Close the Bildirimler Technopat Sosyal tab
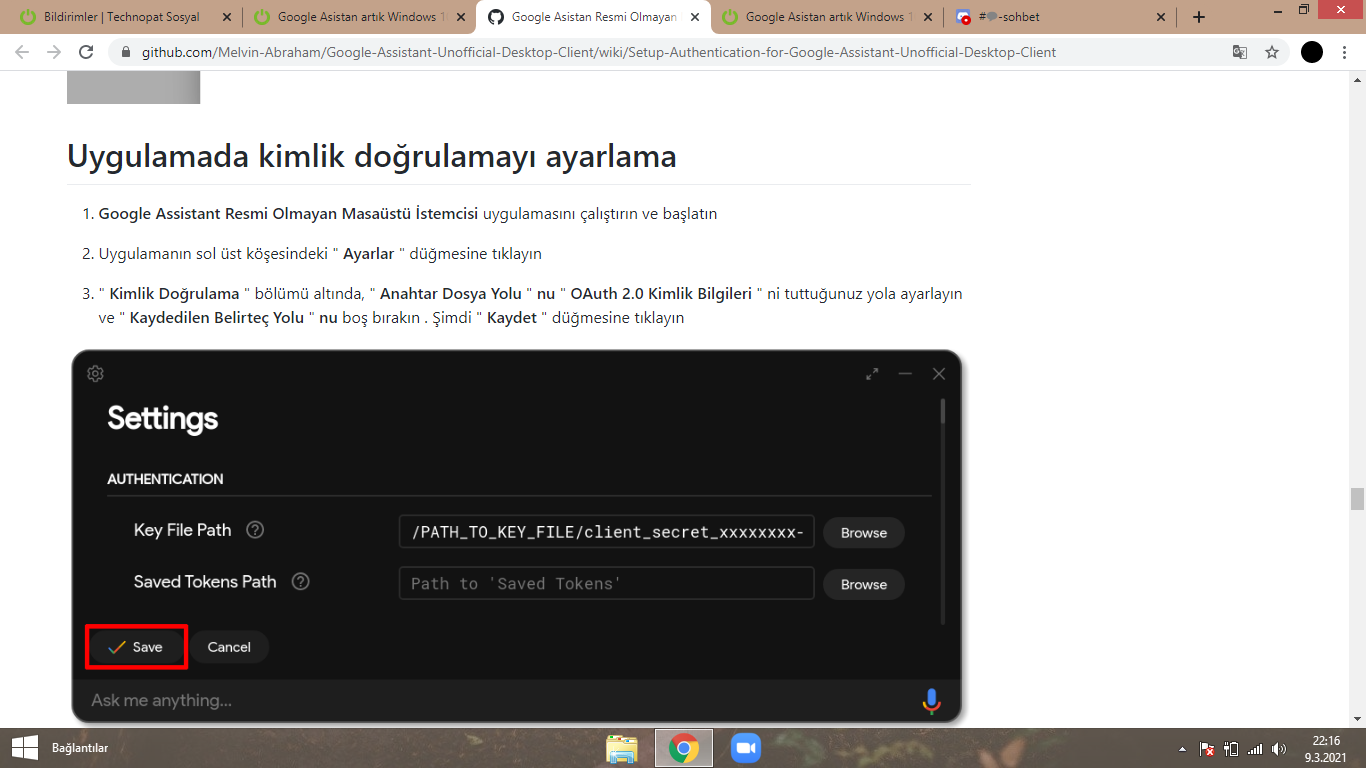This screenshot has width=1366, height=768. coord(226,17)
